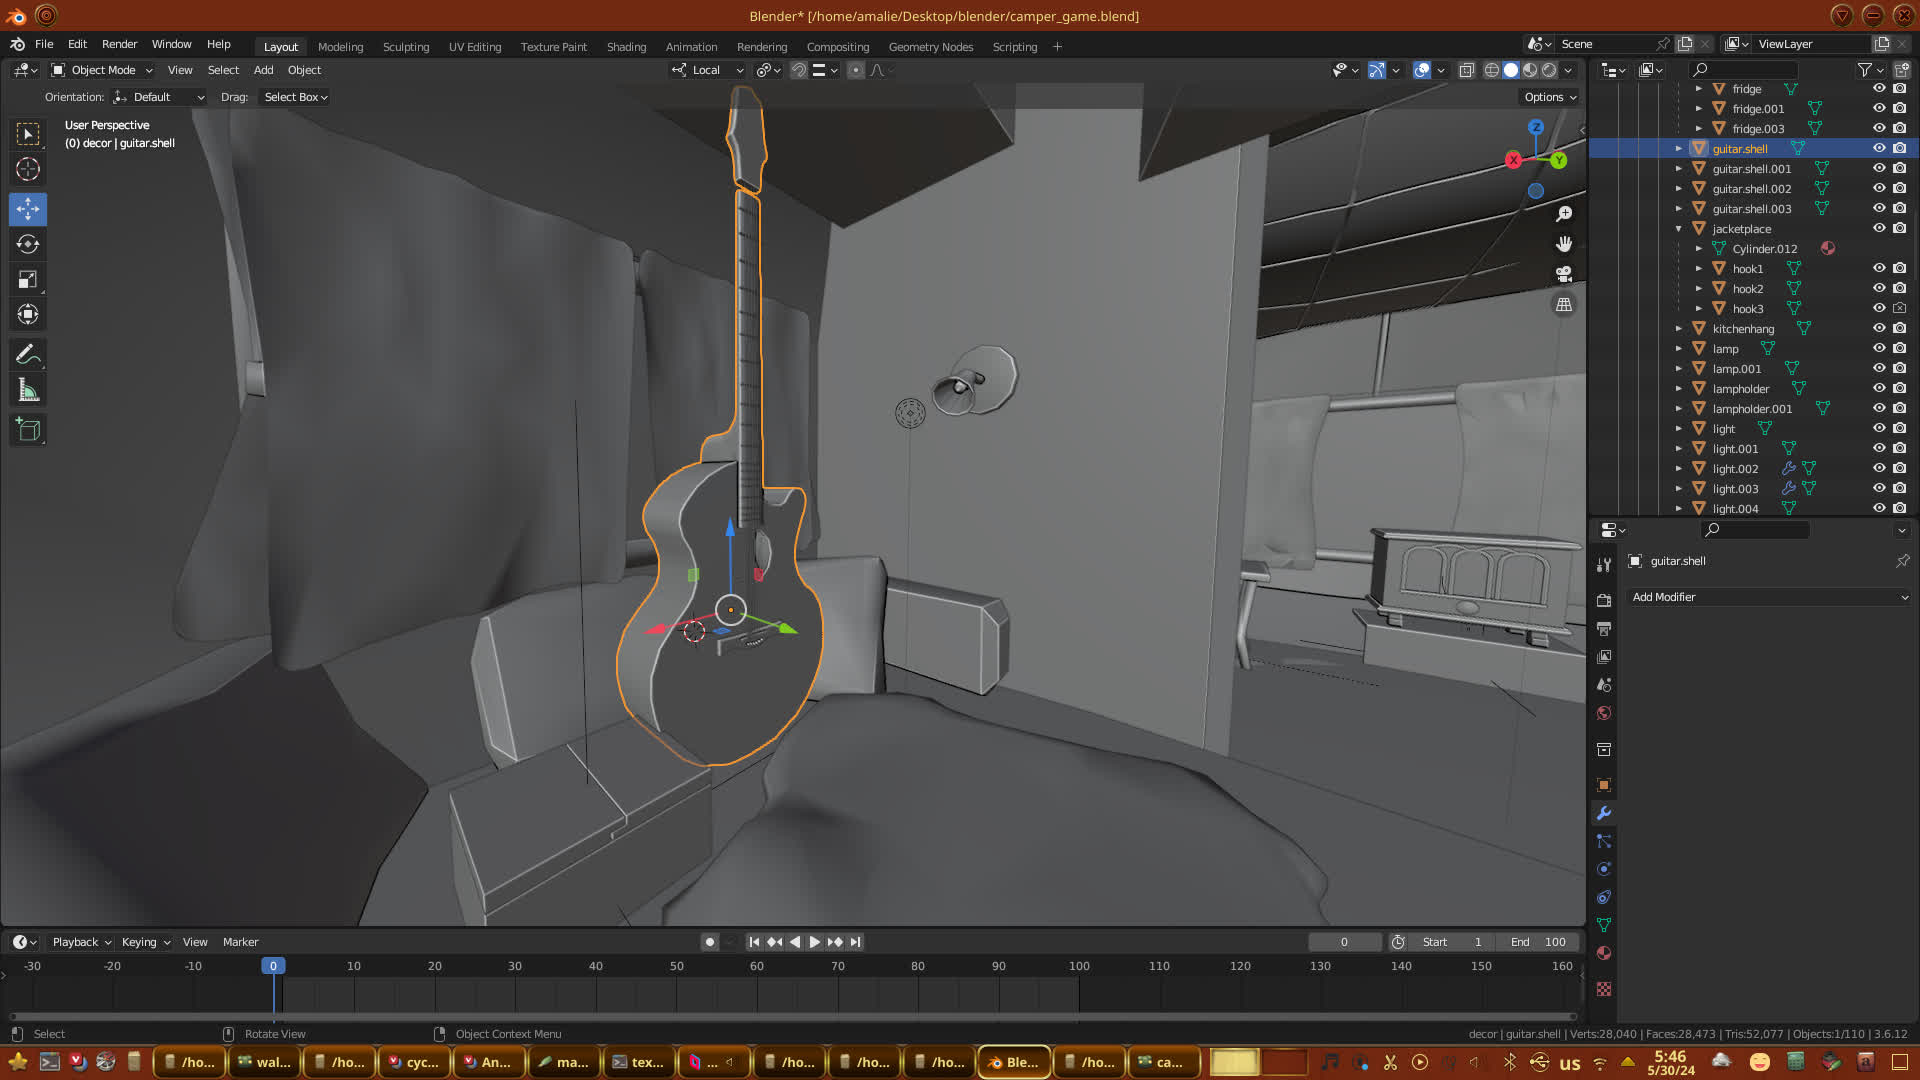The width and height of the screenshot is (1920, 1080).
Task: Select the Measure tool
Action: pyautogui.click(x=28, y=391)
